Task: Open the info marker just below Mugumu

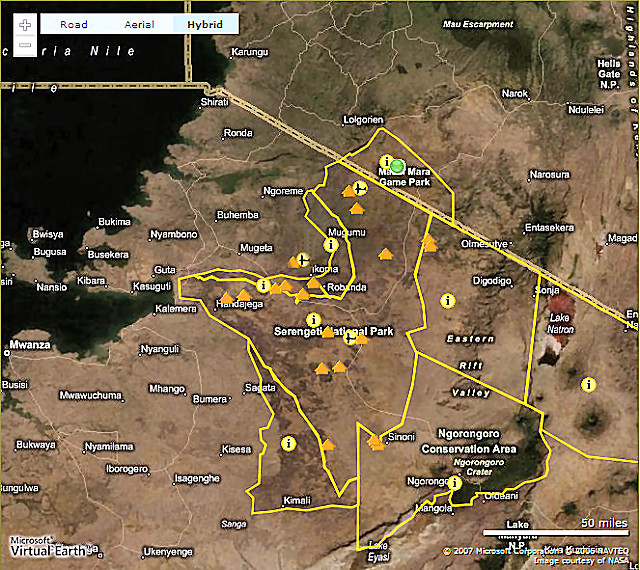Action: (x=331, y=244)
